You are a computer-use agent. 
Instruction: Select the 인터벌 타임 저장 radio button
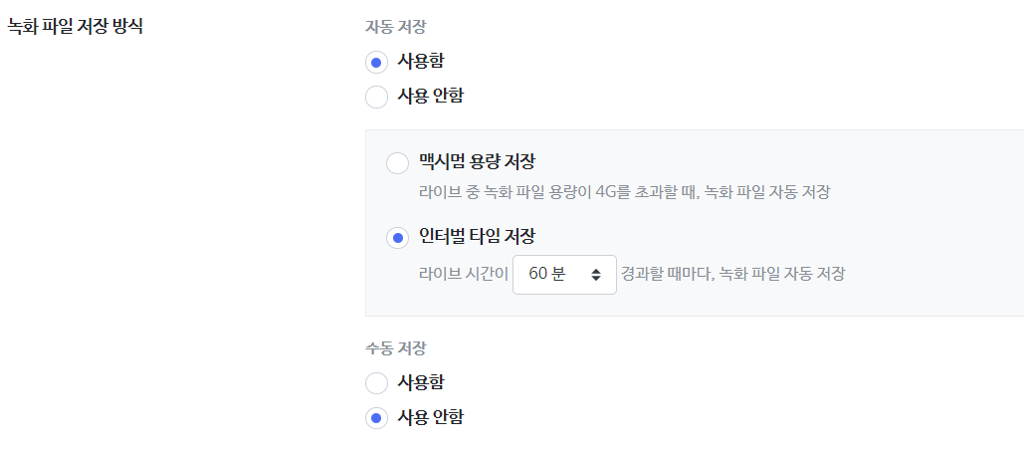[397, 238]
